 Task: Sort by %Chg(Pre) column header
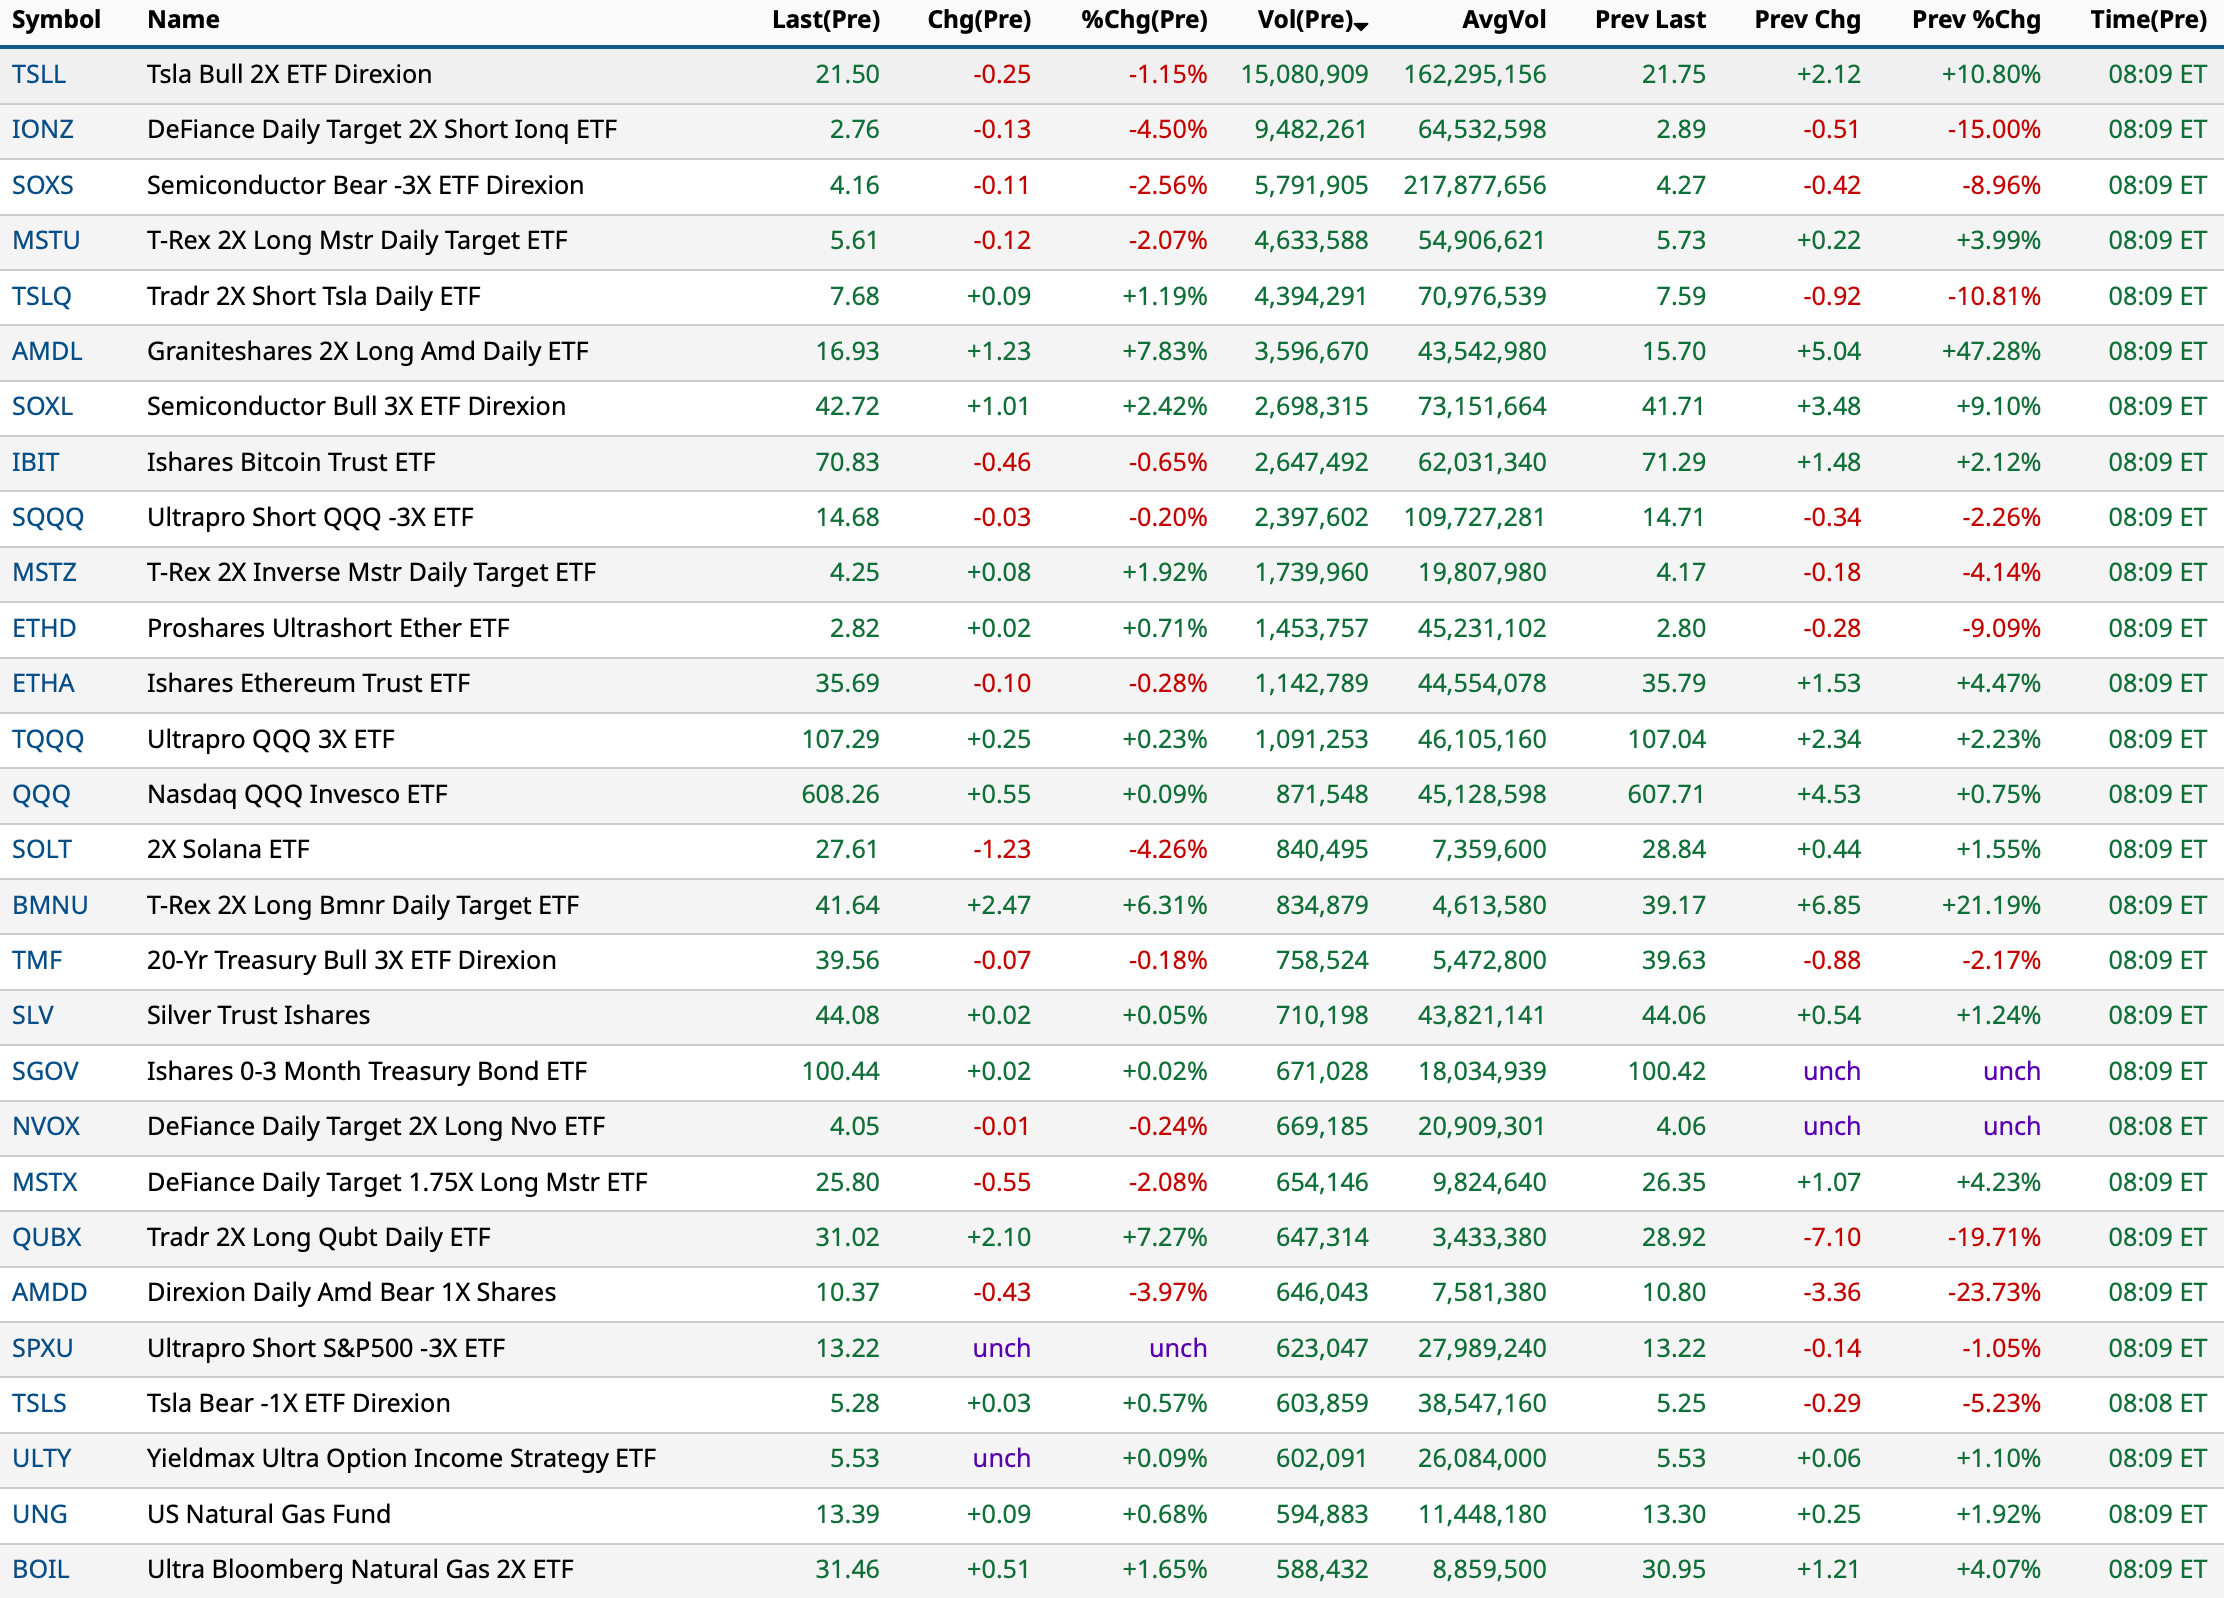click(1143, 20)
